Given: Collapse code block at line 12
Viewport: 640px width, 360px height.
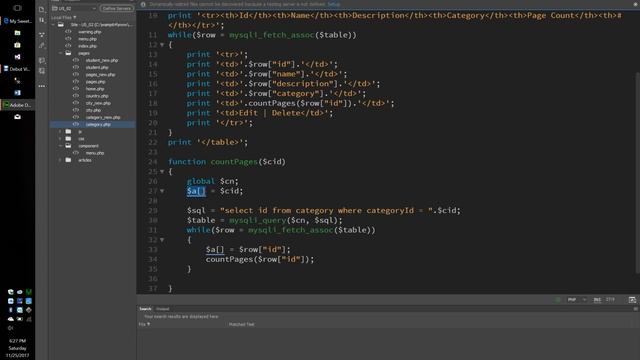Looking at the screenshot, I should point(162,45).
